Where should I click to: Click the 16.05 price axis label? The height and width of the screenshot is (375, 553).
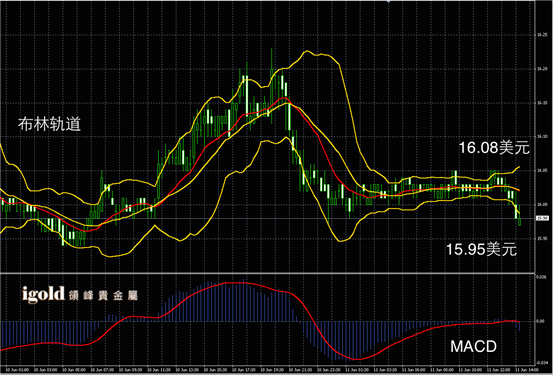[x=542, y=170]
